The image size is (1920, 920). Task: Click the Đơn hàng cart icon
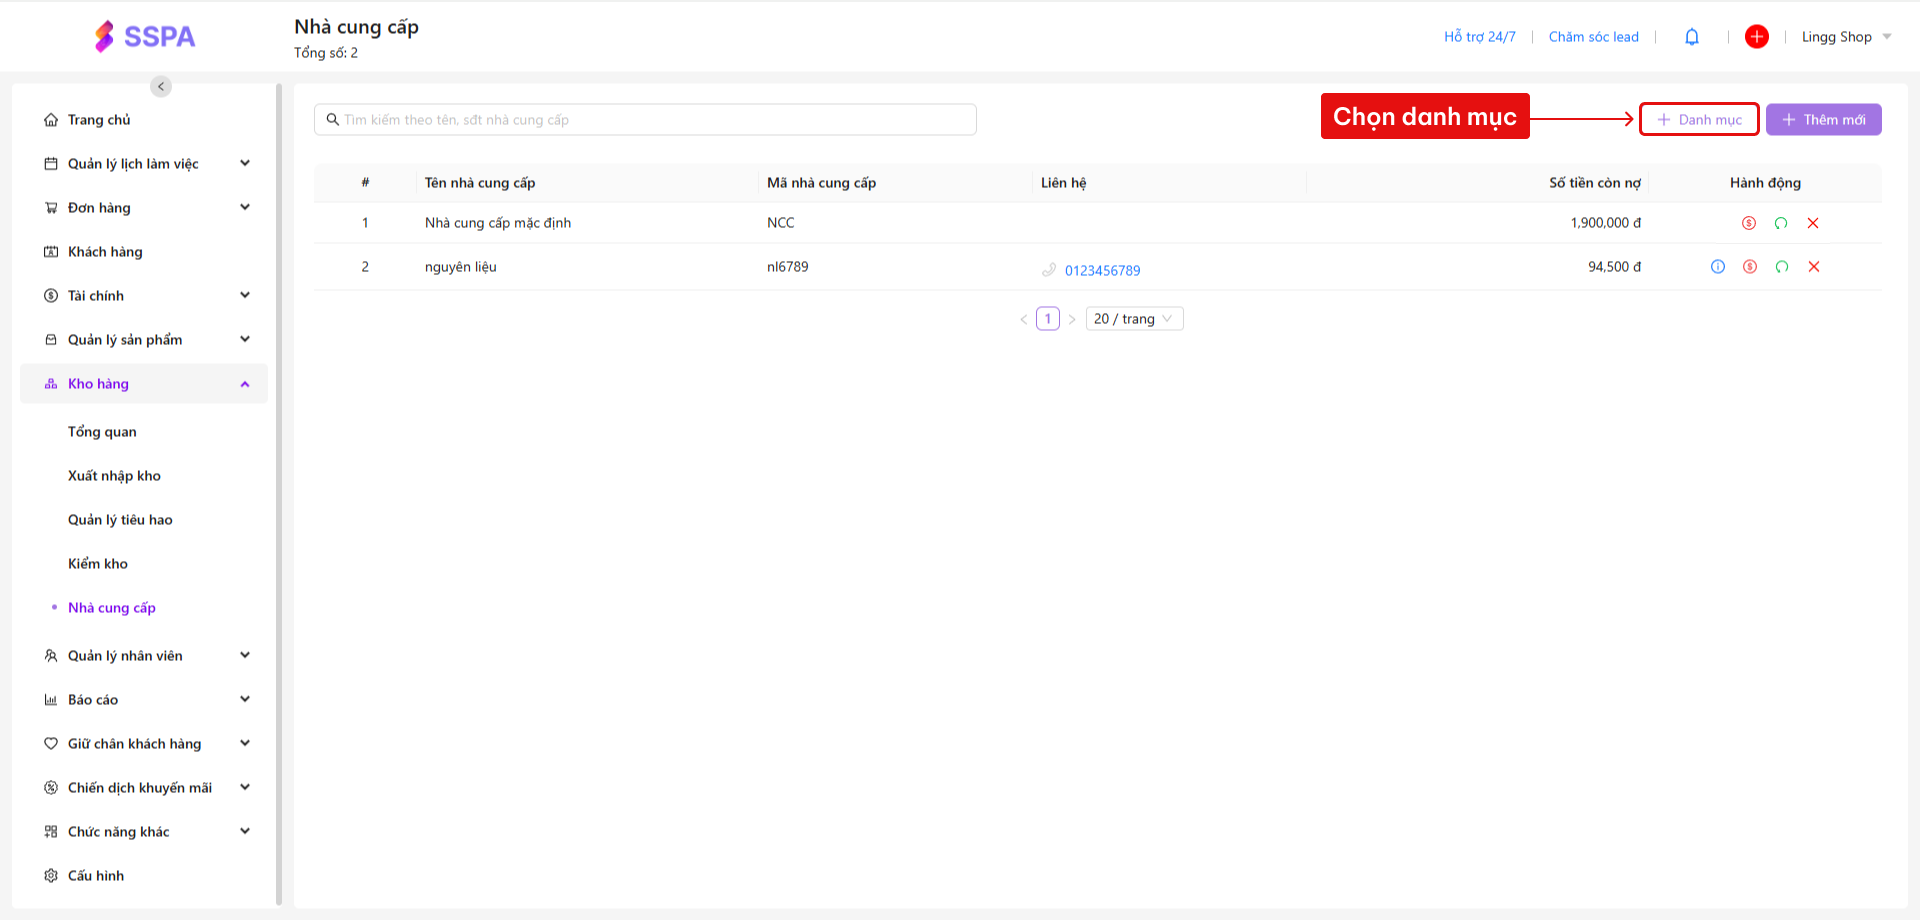[x=51, y=208]
